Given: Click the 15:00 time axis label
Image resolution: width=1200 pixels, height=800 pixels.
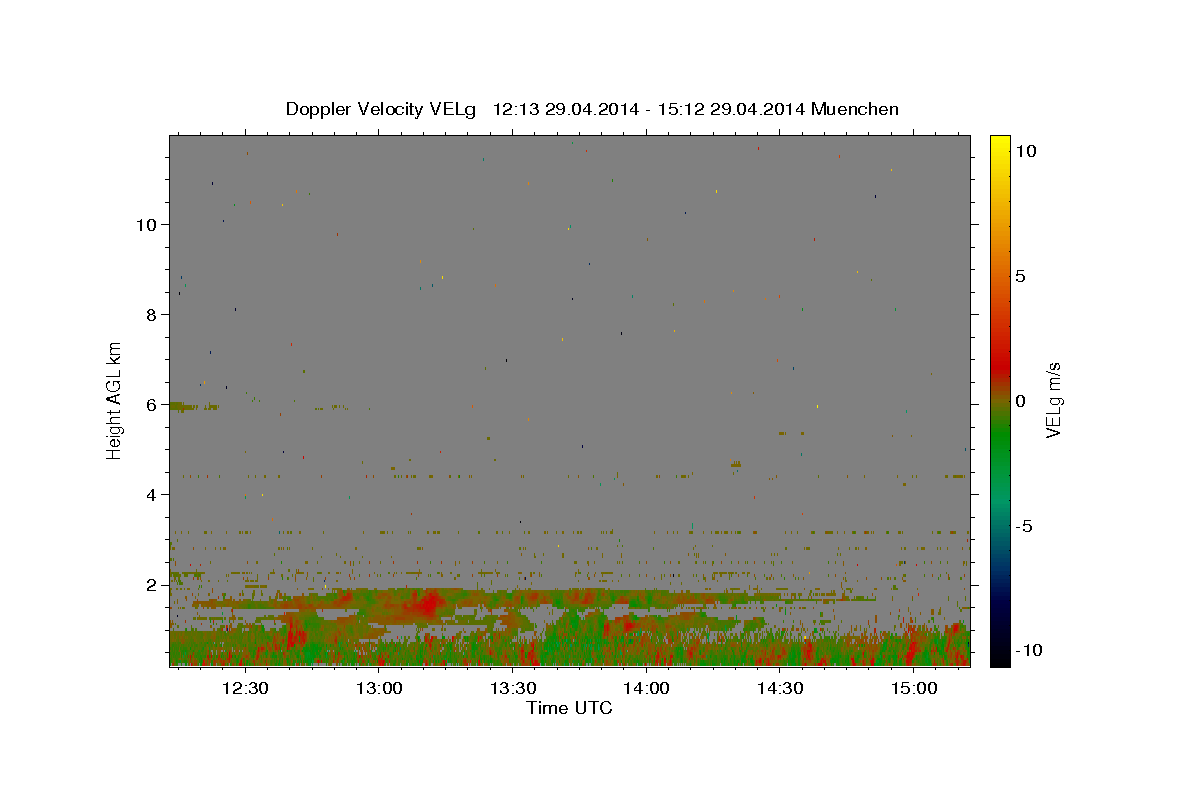Looking at the screenshot, I should [914, 688].
